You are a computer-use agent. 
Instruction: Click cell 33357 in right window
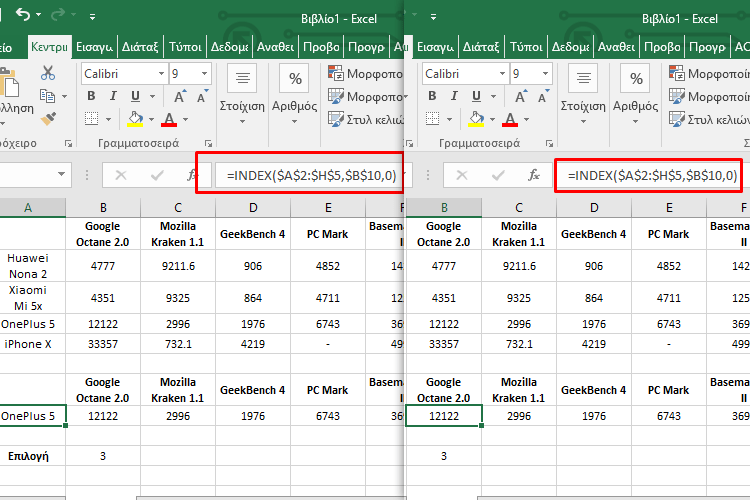[x=444, y=344]
